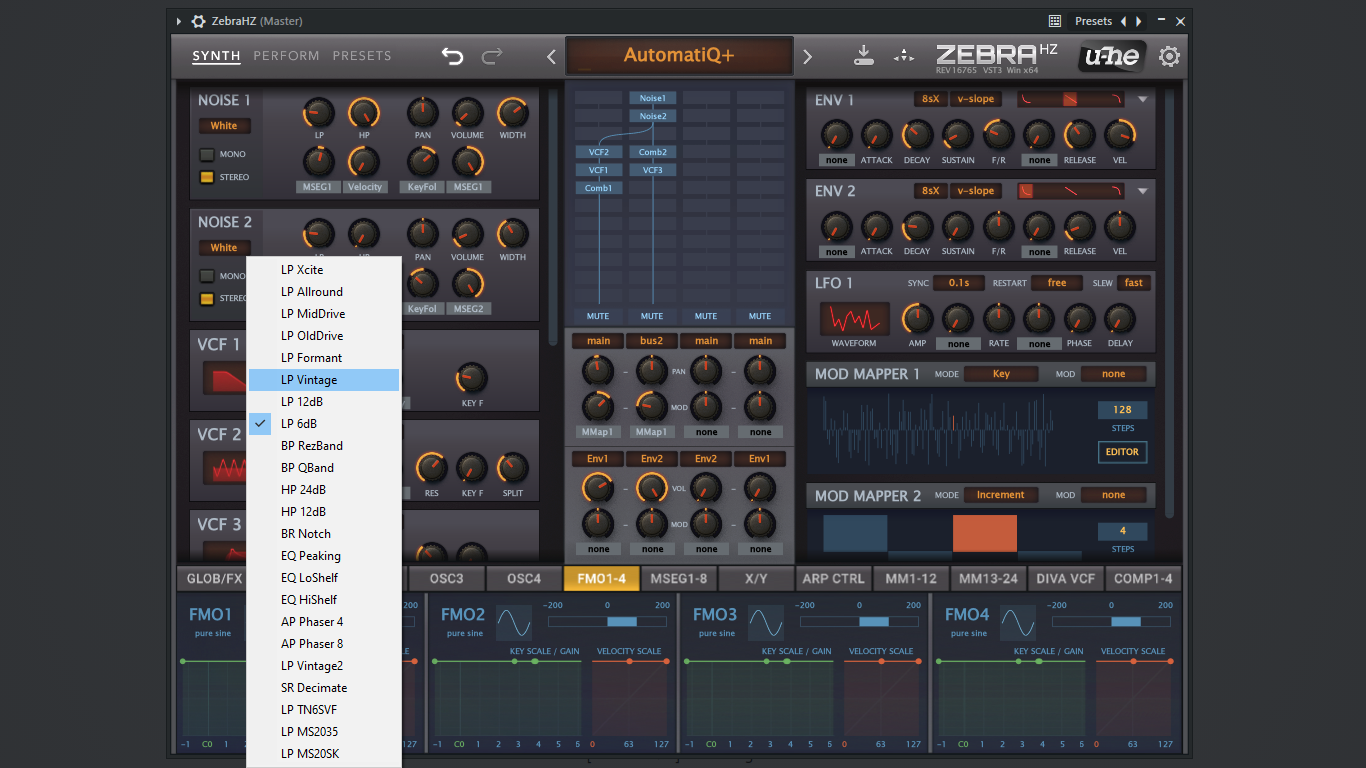Click the LFO 1 waveform display
1366x768 pixels.
(855, 319)
